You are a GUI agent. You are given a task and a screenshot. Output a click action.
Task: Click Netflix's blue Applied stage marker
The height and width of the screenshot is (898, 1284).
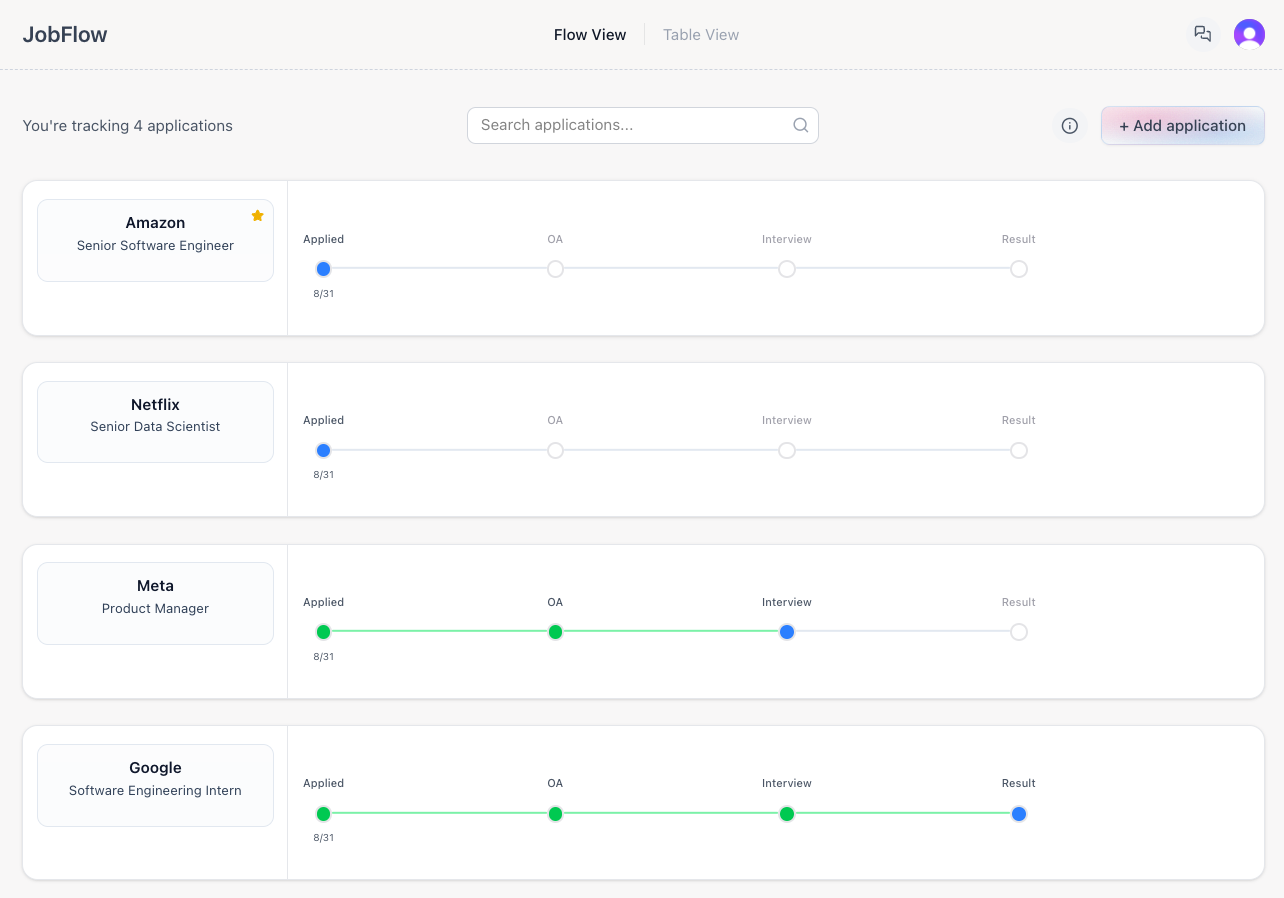coord(323,451)
